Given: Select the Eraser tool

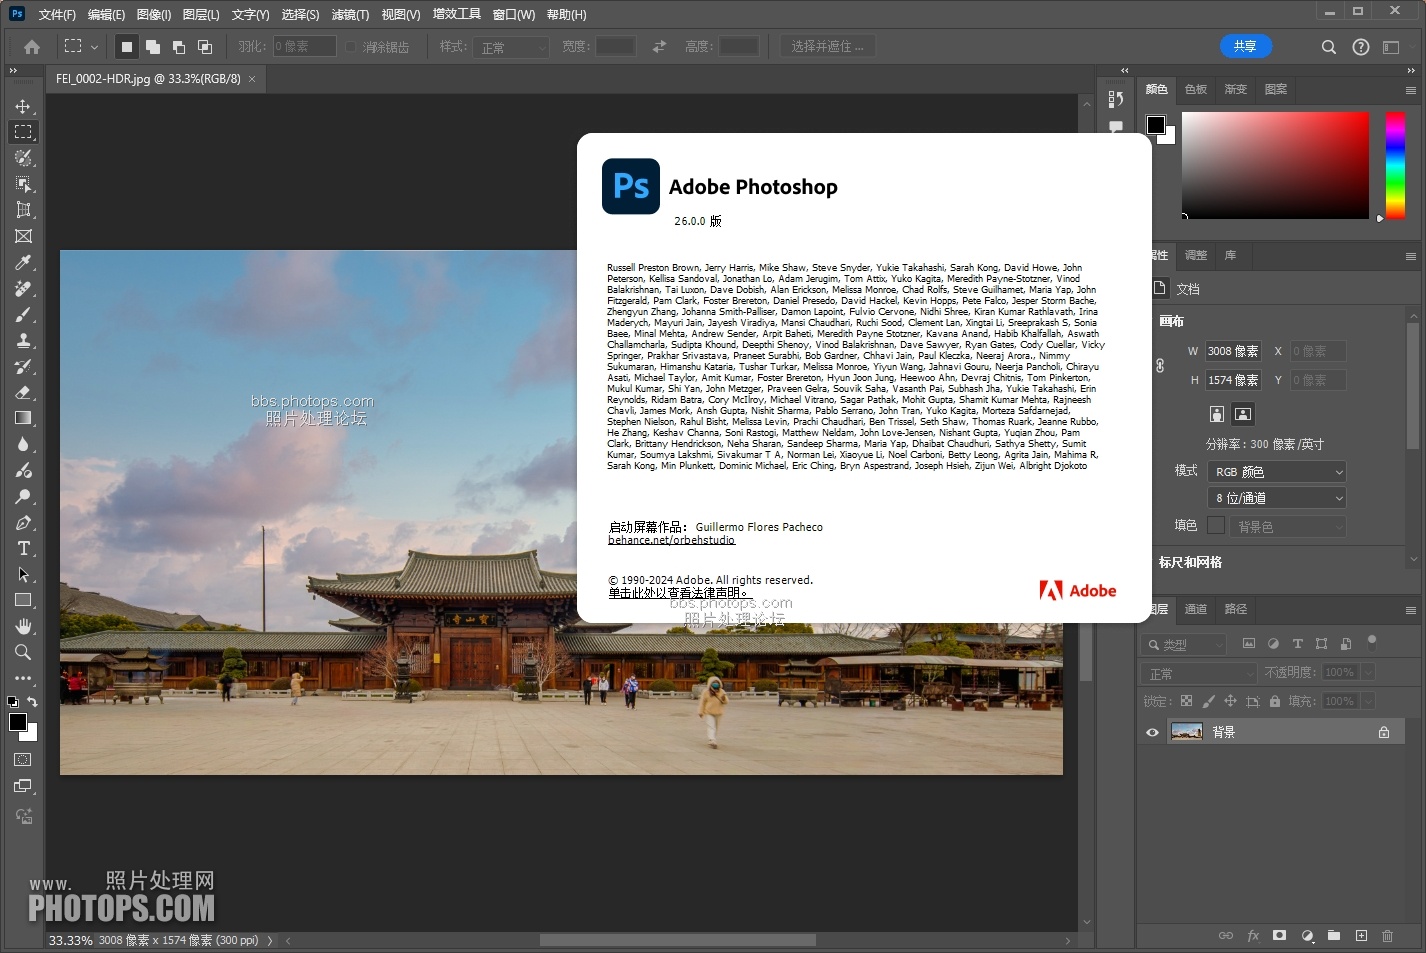Looking at the screenshot, I should click(23, 392).
